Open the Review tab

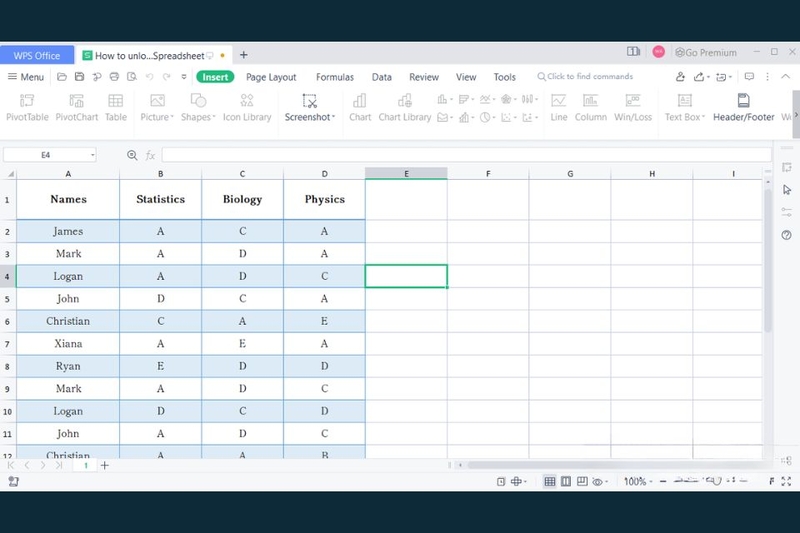coord(423,77)
